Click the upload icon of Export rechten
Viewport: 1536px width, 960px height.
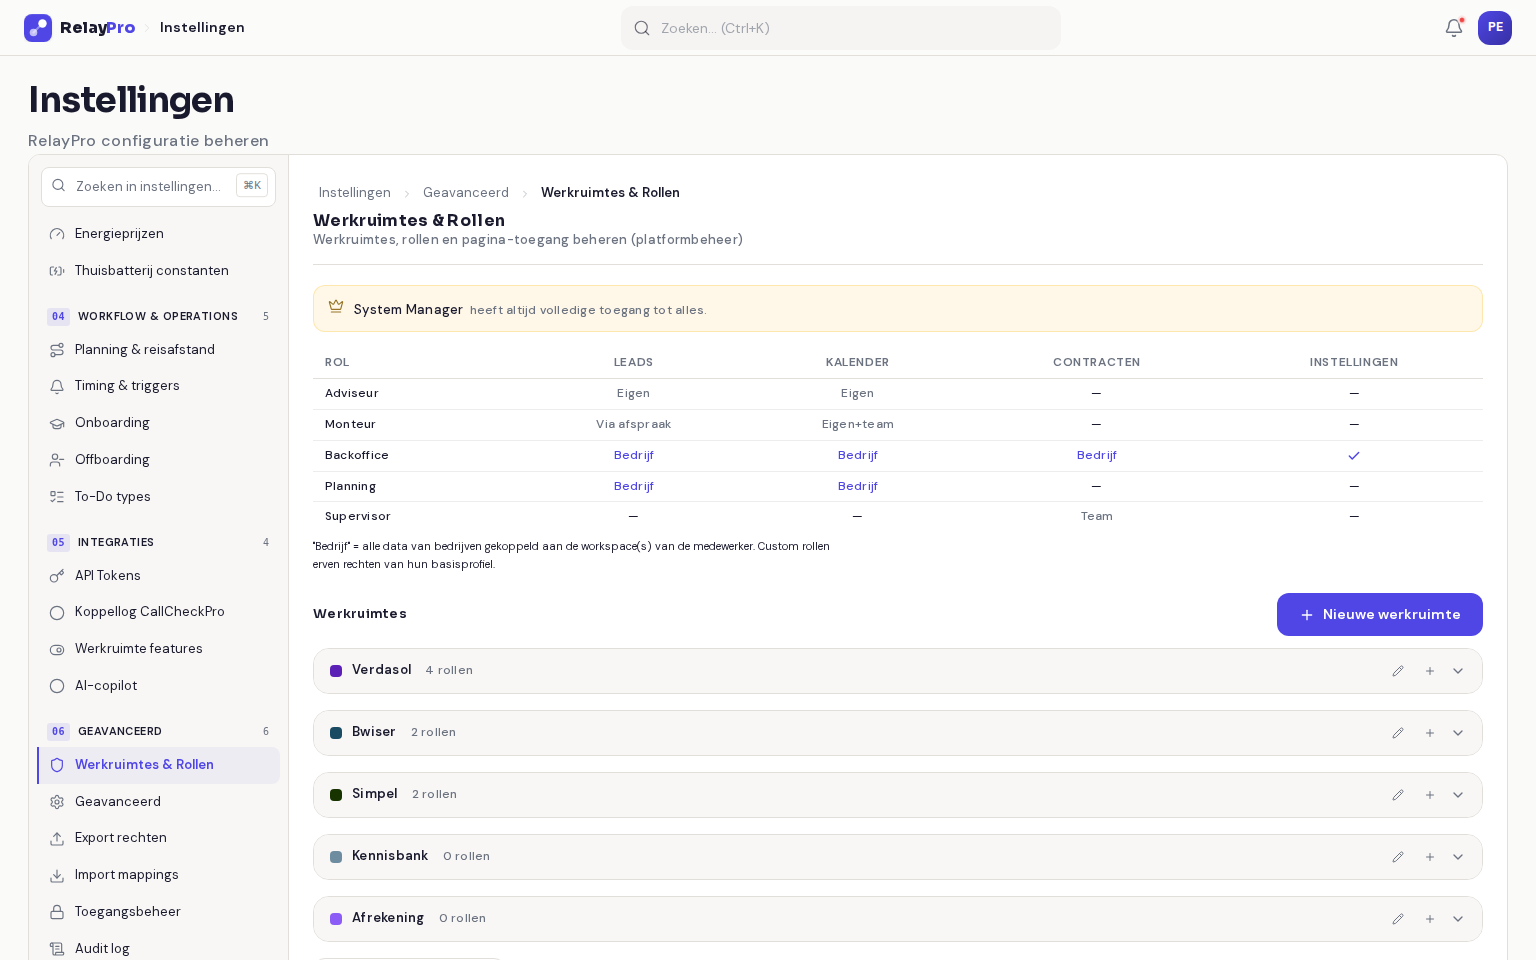click(x=57, y=838)
